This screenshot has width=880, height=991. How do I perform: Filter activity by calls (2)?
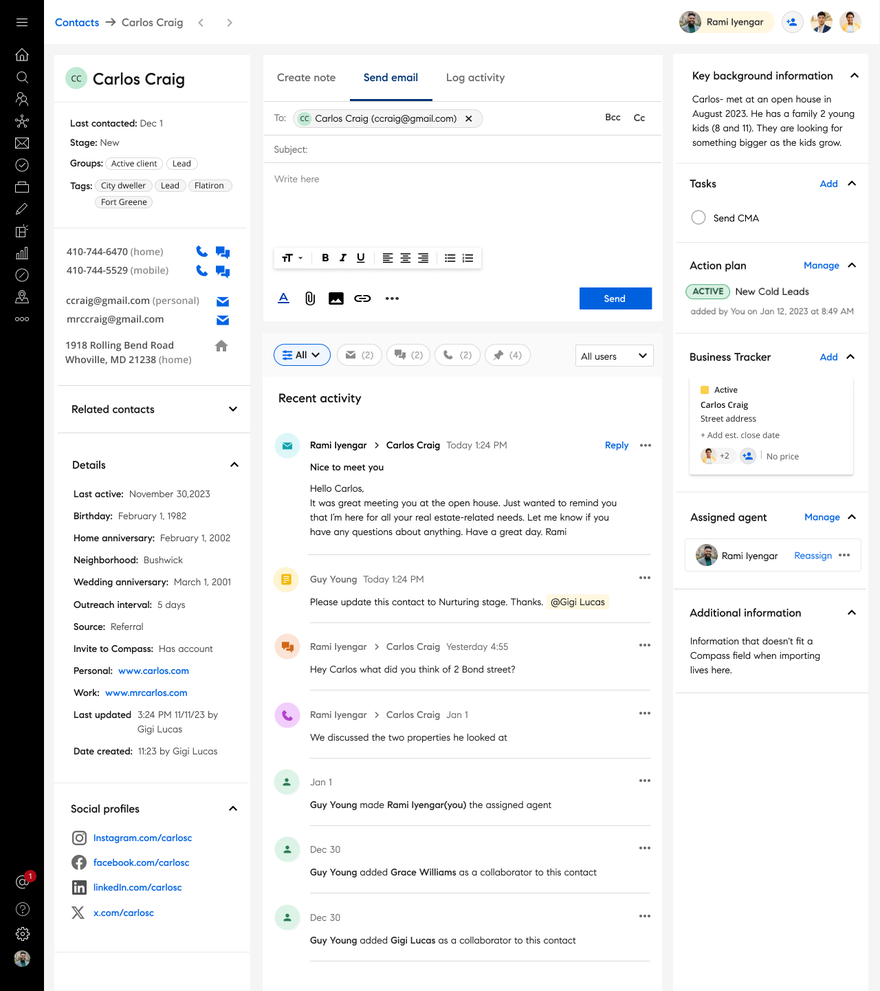pyautogui.click(x=458, y=355)
